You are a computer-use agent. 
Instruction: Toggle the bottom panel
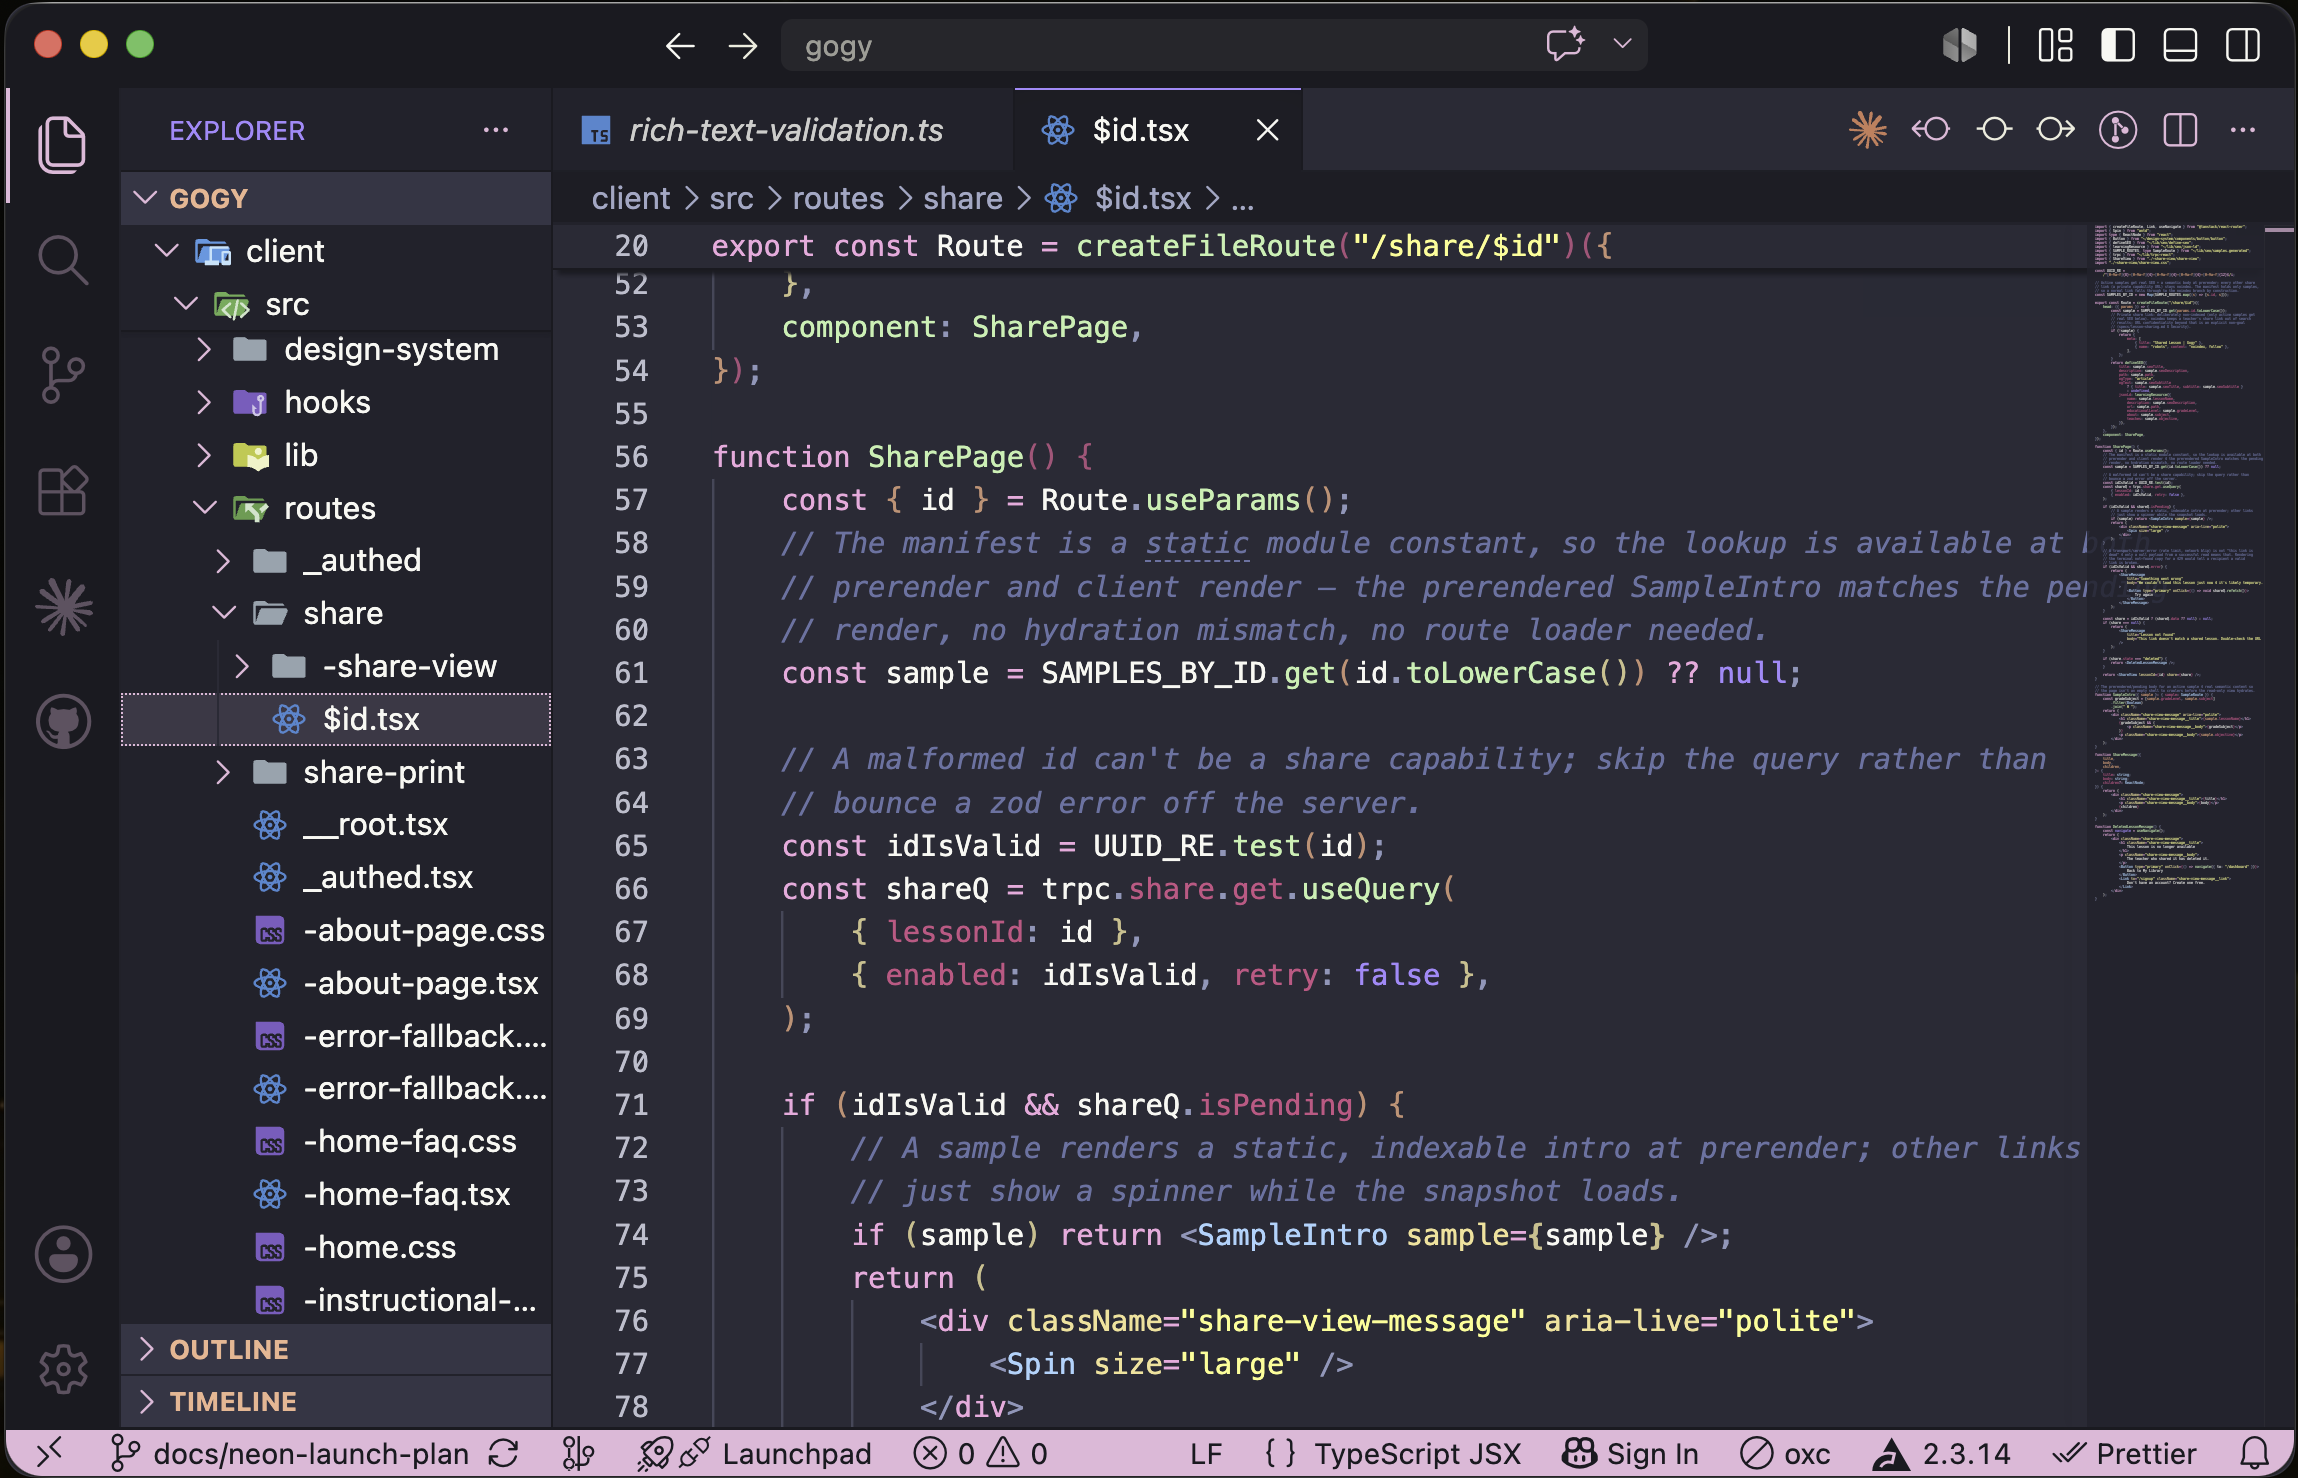(2180, 45)
